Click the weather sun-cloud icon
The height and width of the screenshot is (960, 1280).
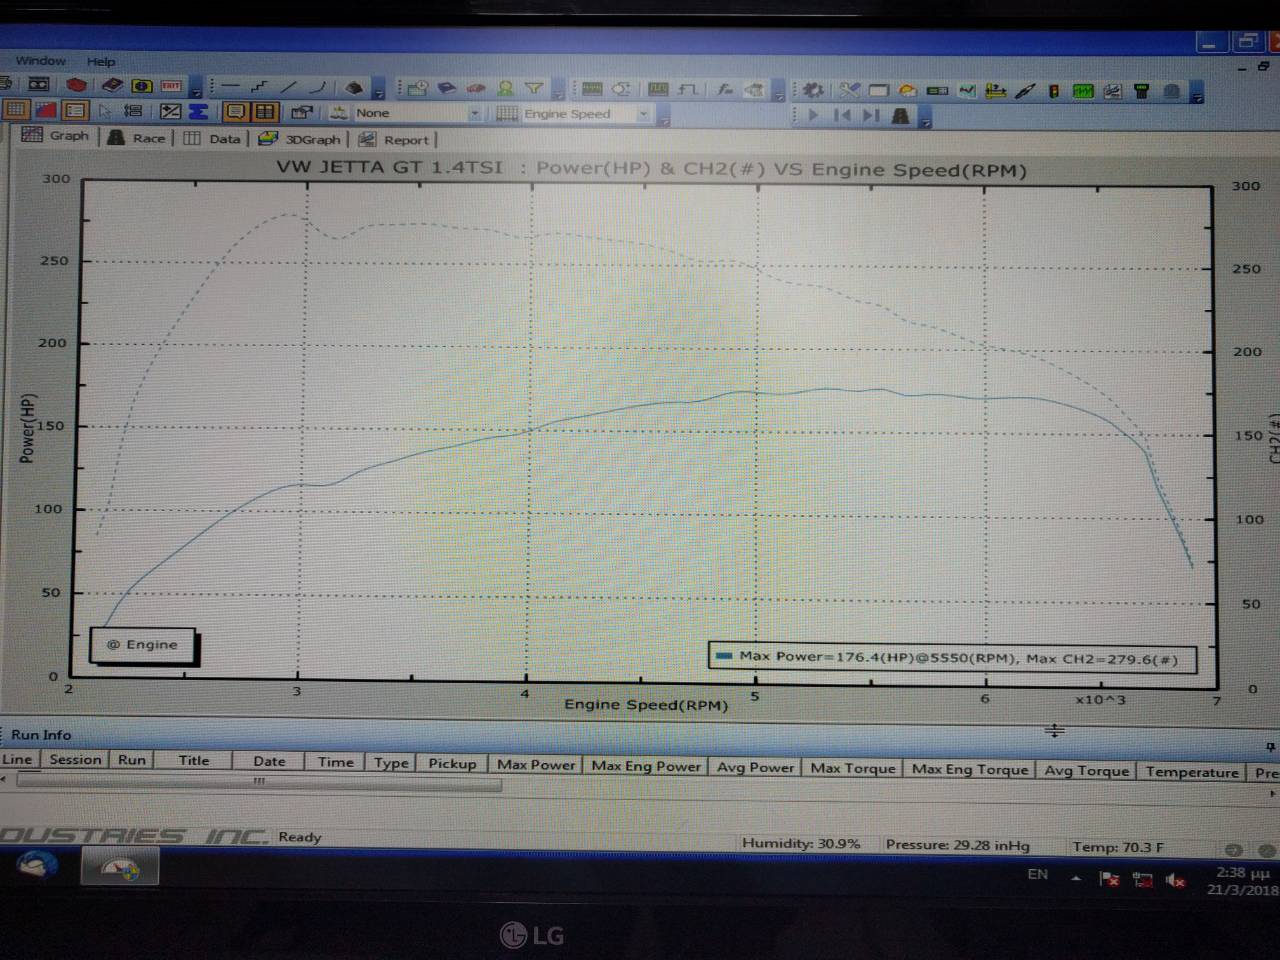908,91
